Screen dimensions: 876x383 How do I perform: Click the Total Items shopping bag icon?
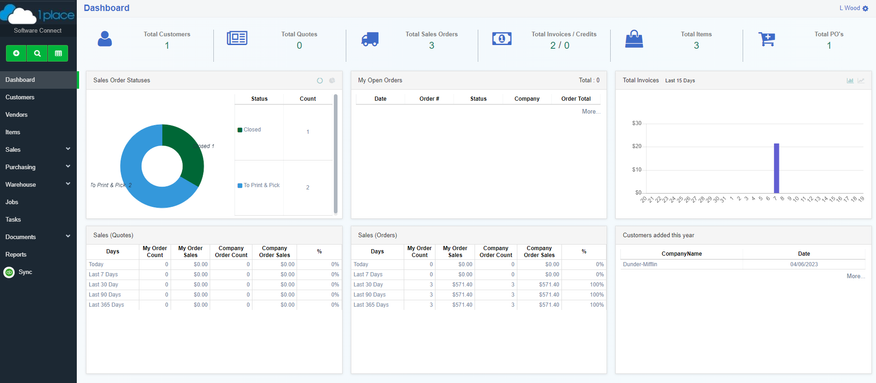point(634,39)
